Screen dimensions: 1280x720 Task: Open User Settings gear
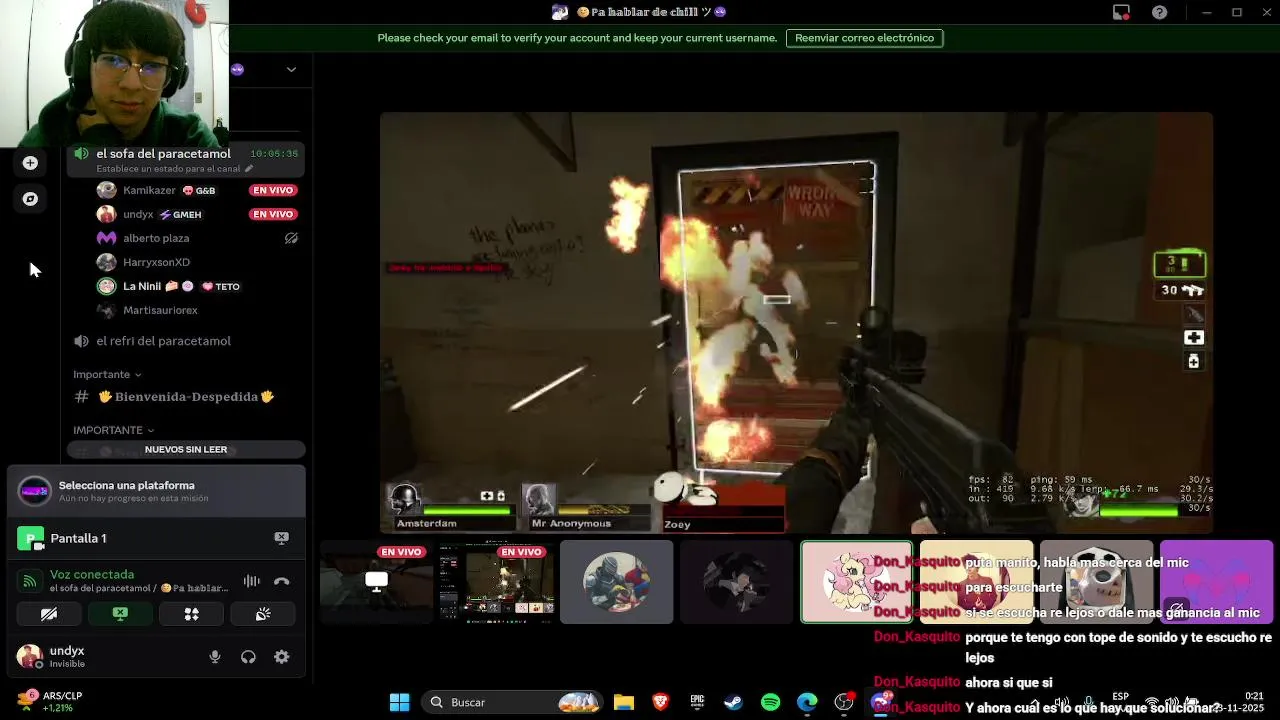tap(282, 657)
